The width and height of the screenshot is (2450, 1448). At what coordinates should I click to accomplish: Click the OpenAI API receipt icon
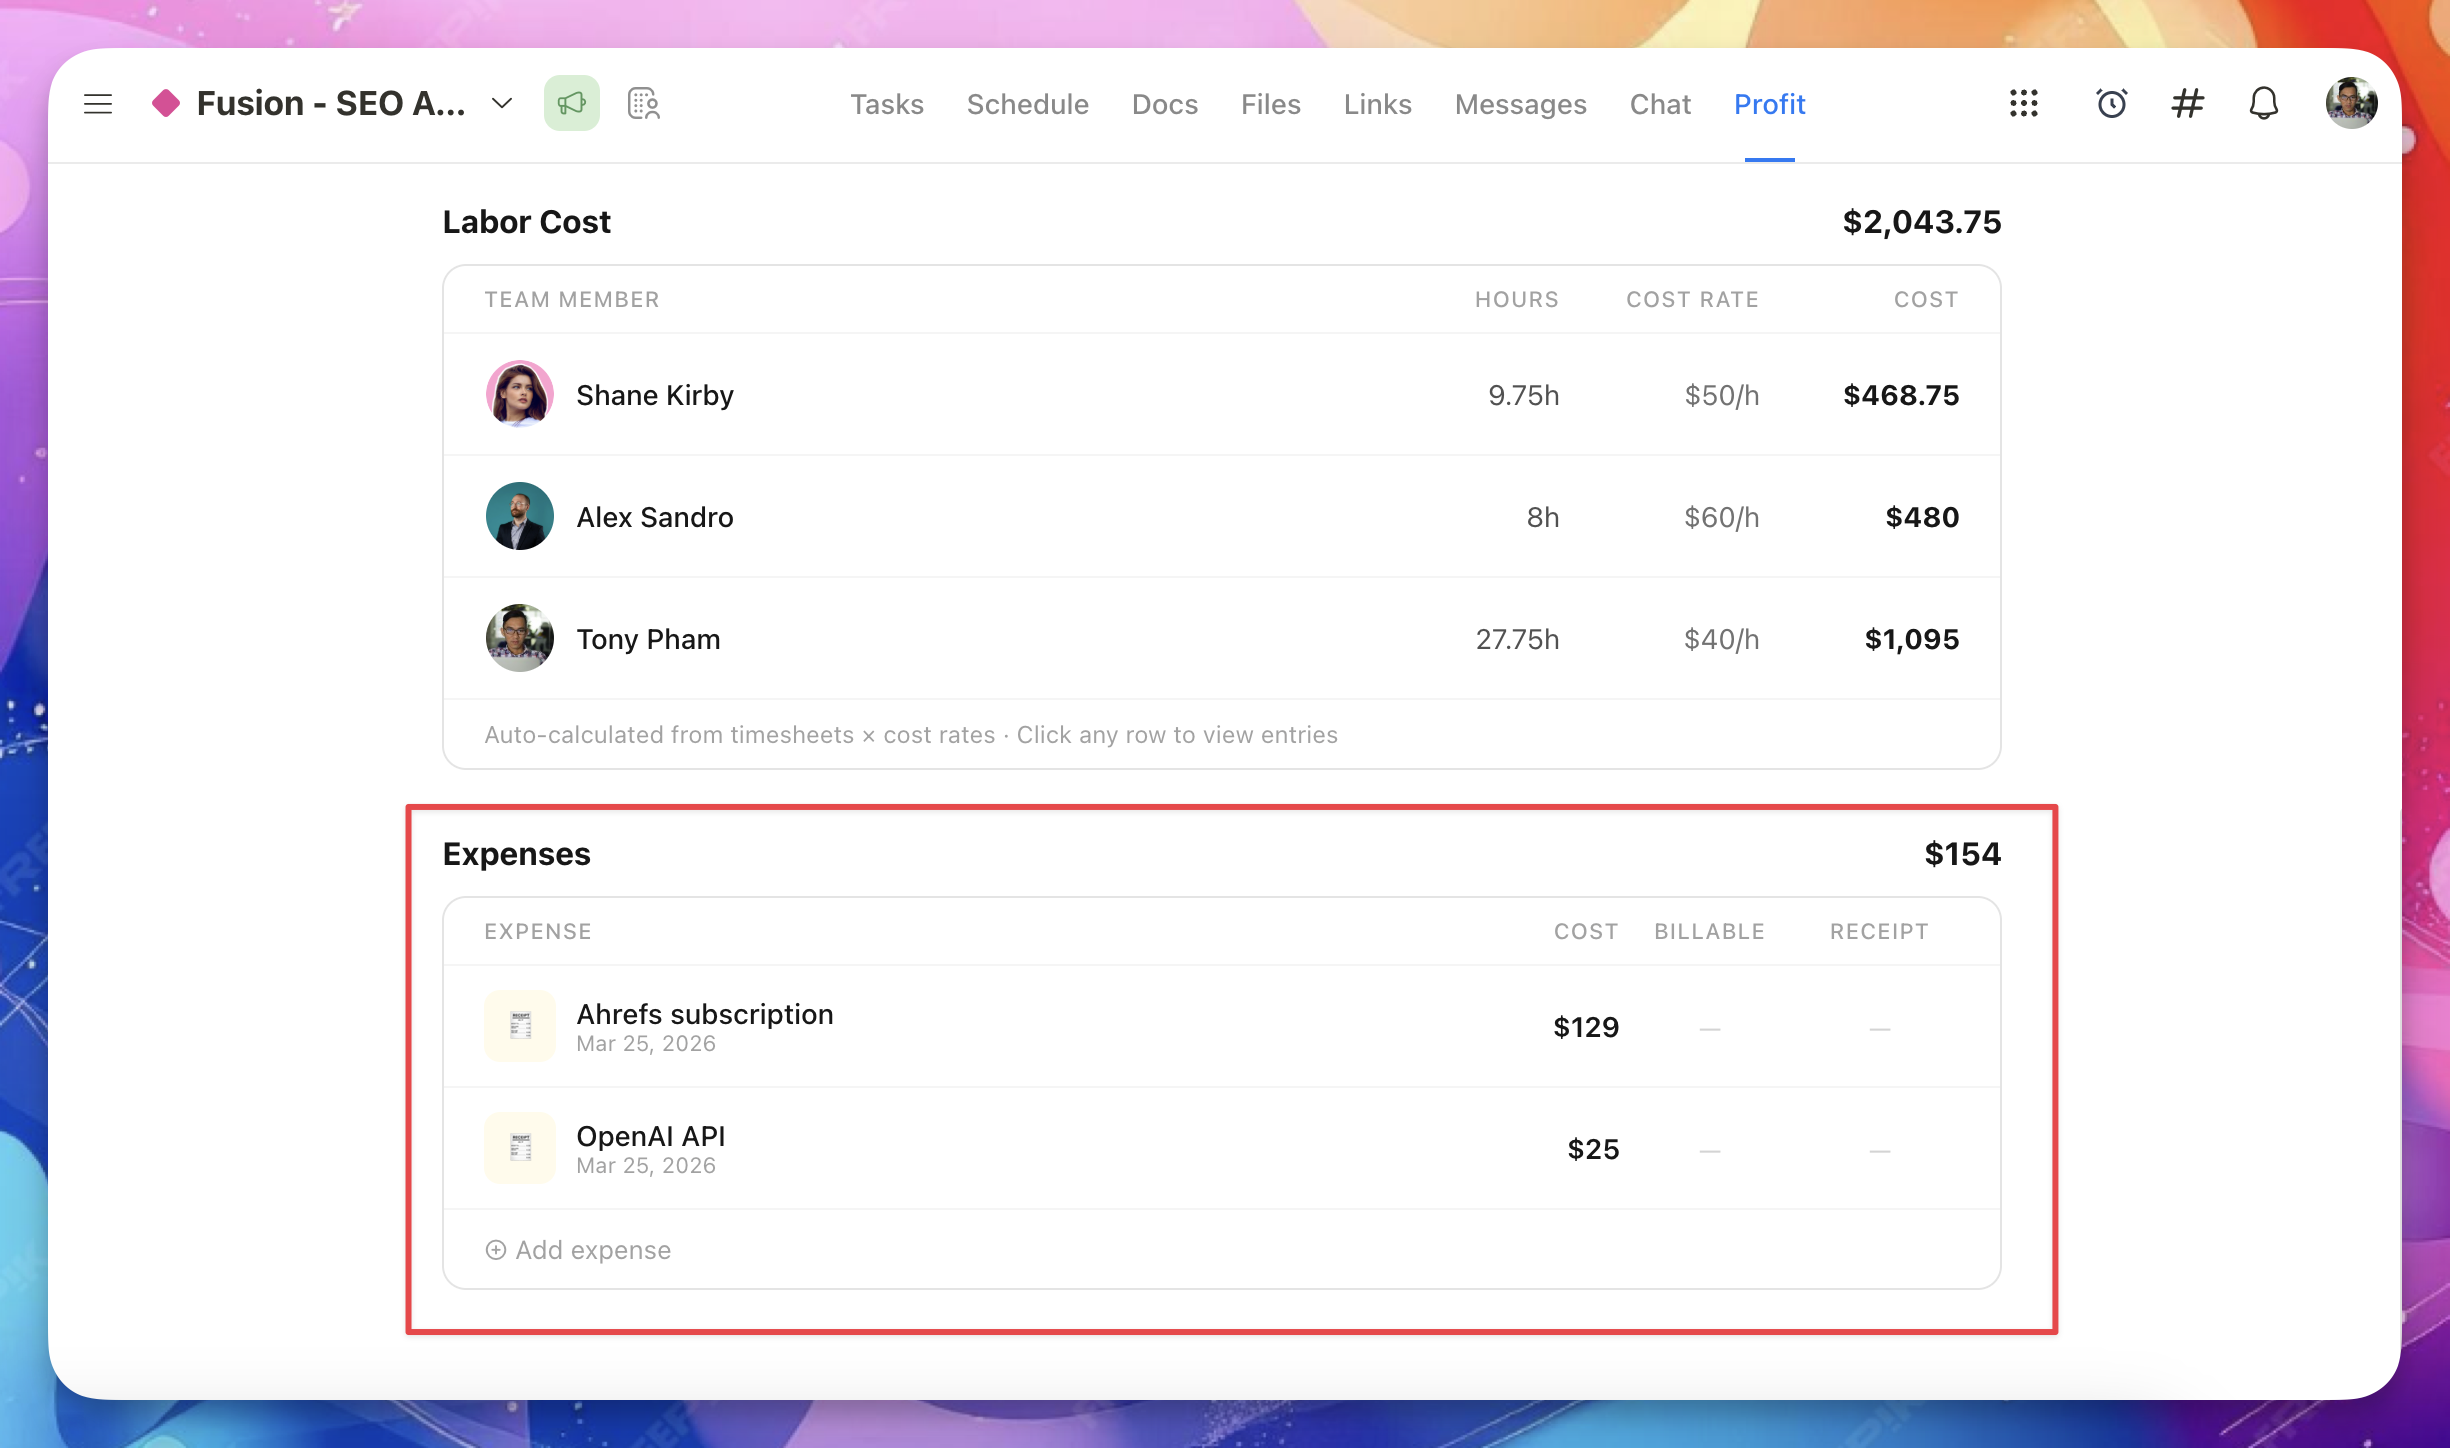520,1149
